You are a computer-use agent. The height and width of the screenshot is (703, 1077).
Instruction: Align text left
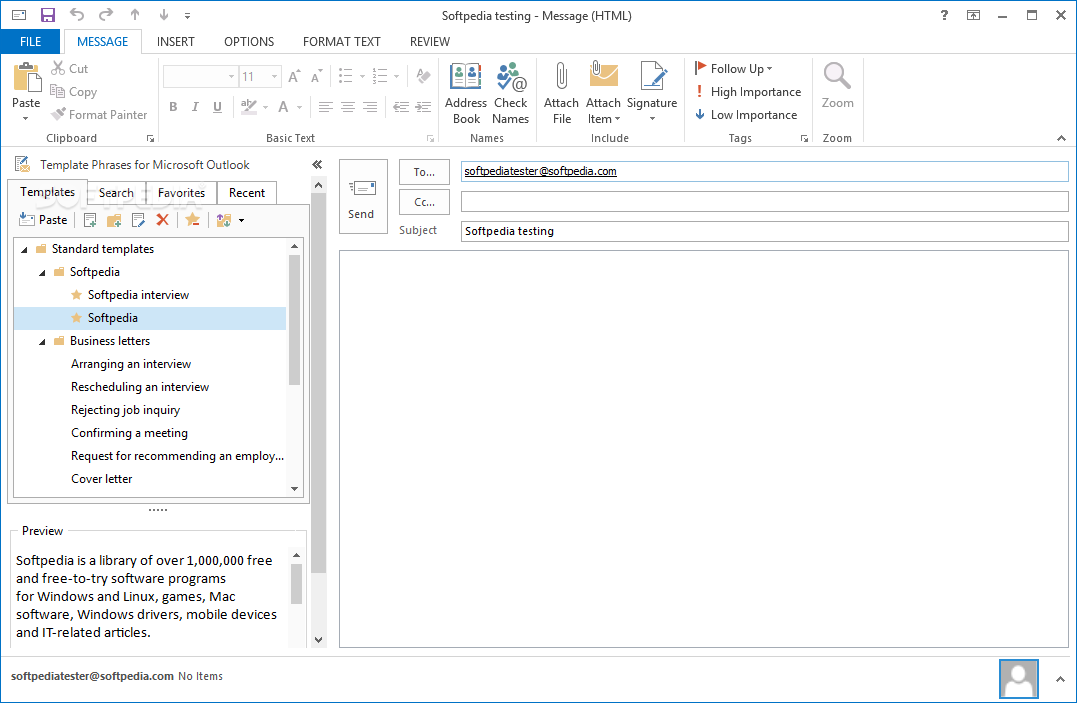(x=326, y=107)
